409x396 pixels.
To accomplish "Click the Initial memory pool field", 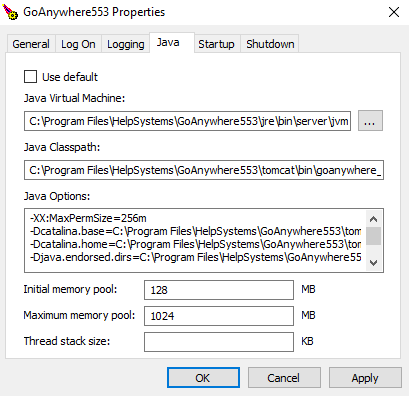I will [x=219, y=290].
